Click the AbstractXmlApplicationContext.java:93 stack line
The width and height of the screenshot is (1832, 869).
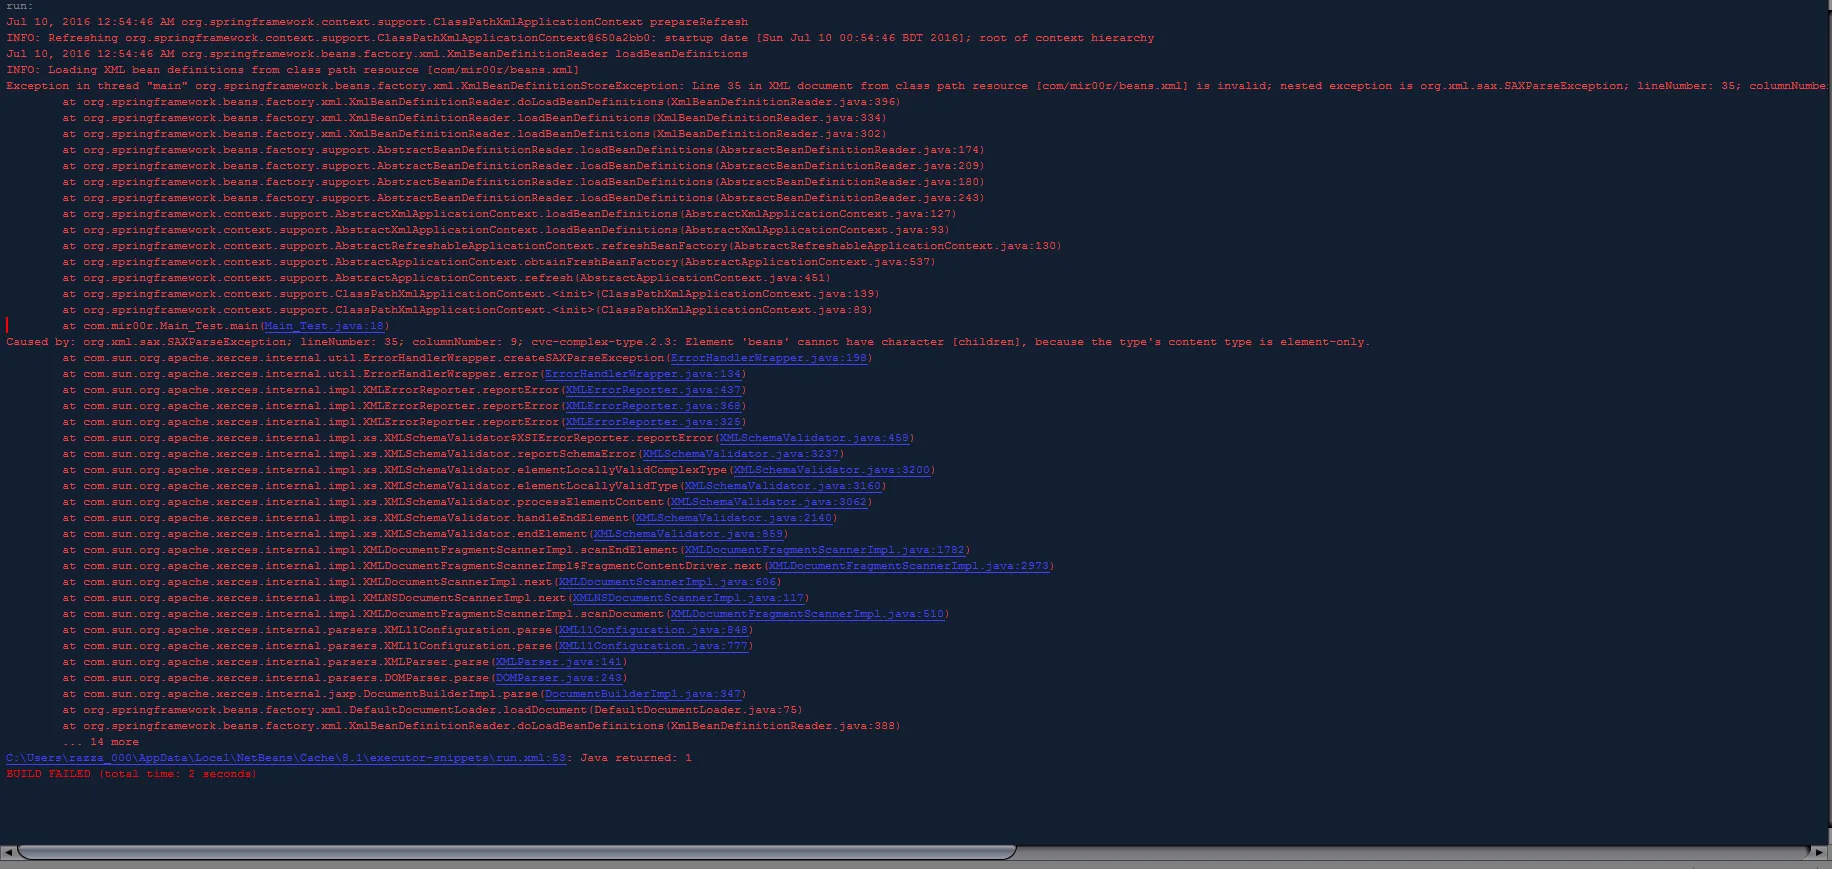point(506,230)
